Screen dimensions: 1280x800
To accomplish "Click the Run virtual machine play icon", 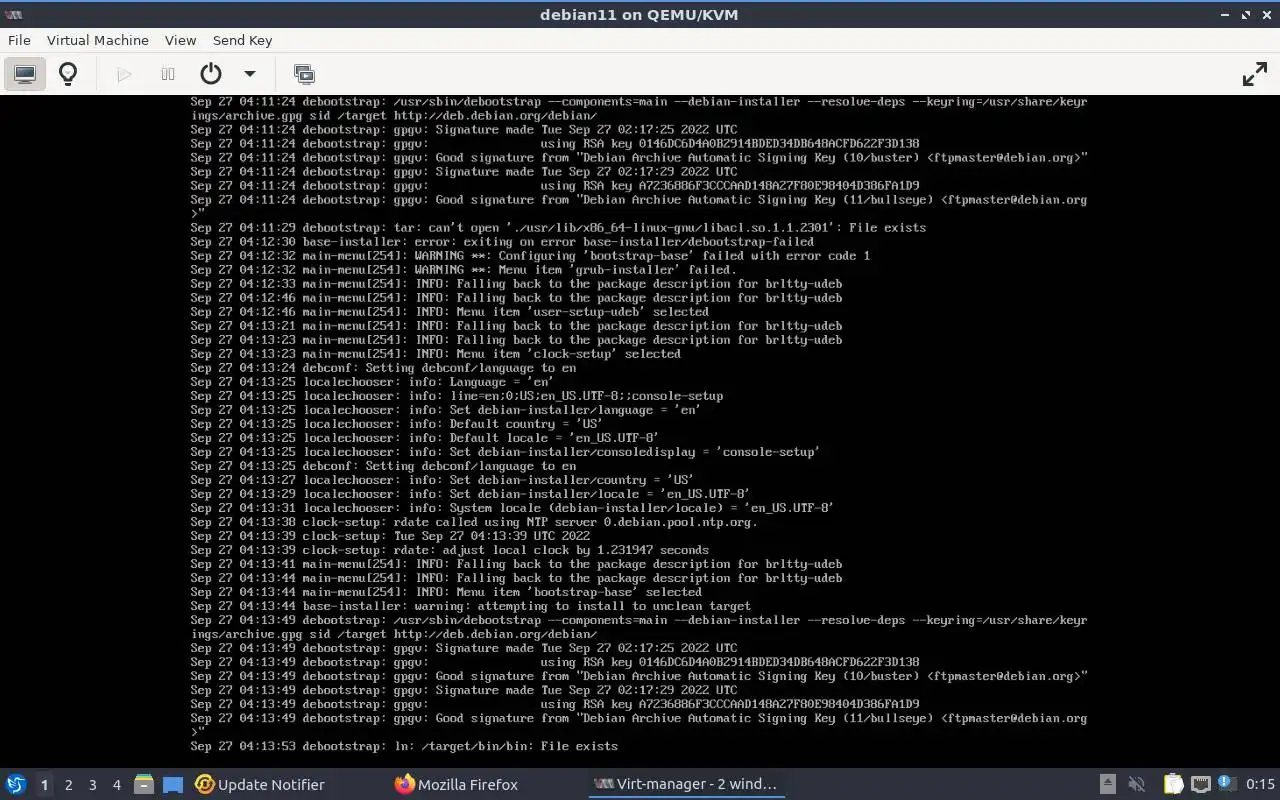I will click(x=124, y=74).
